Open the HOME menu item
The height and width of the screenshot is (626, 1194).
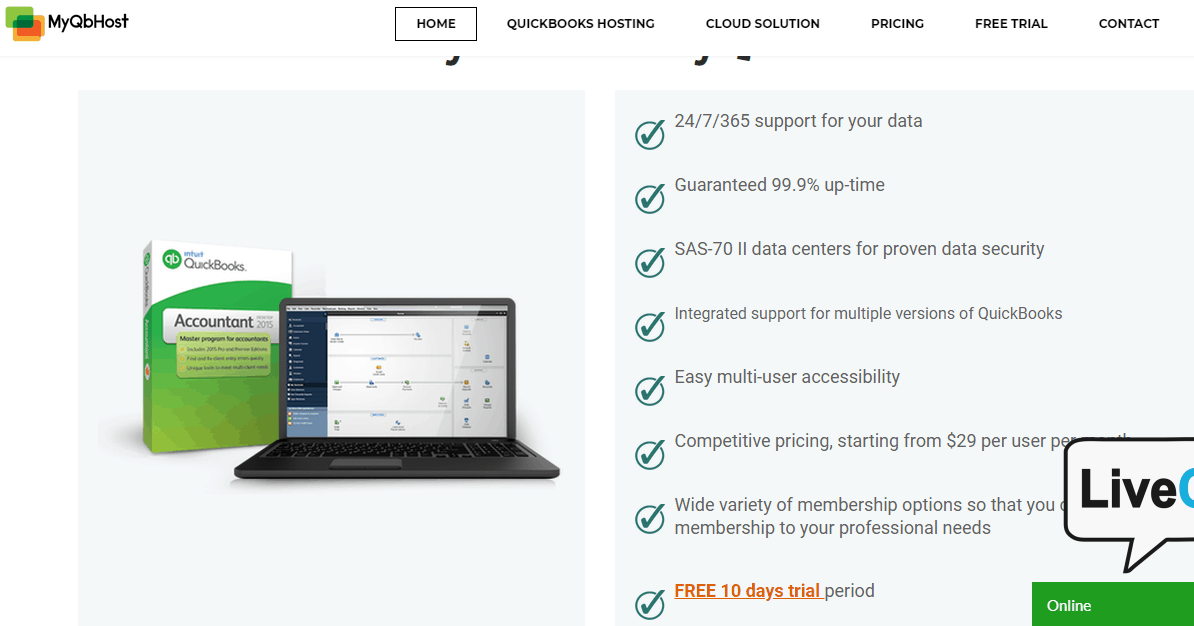(x=436, y=24)
